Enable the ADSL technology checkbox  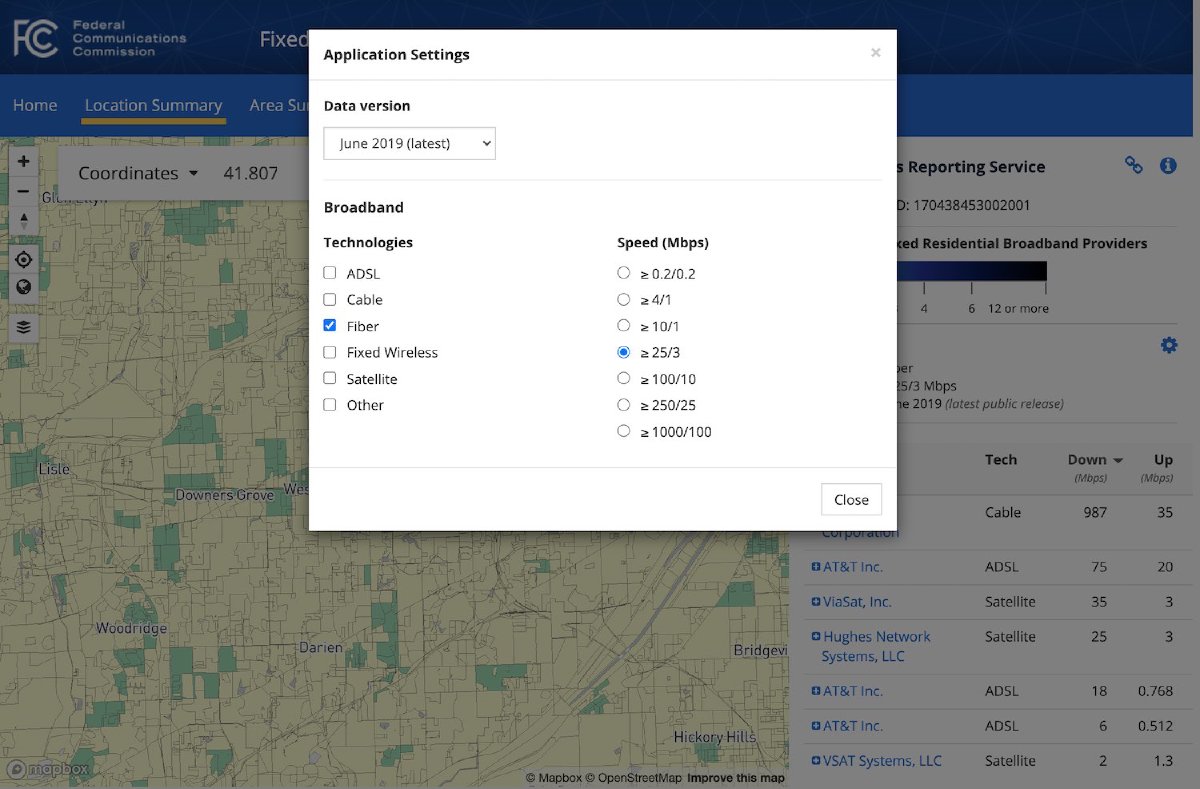330,273
